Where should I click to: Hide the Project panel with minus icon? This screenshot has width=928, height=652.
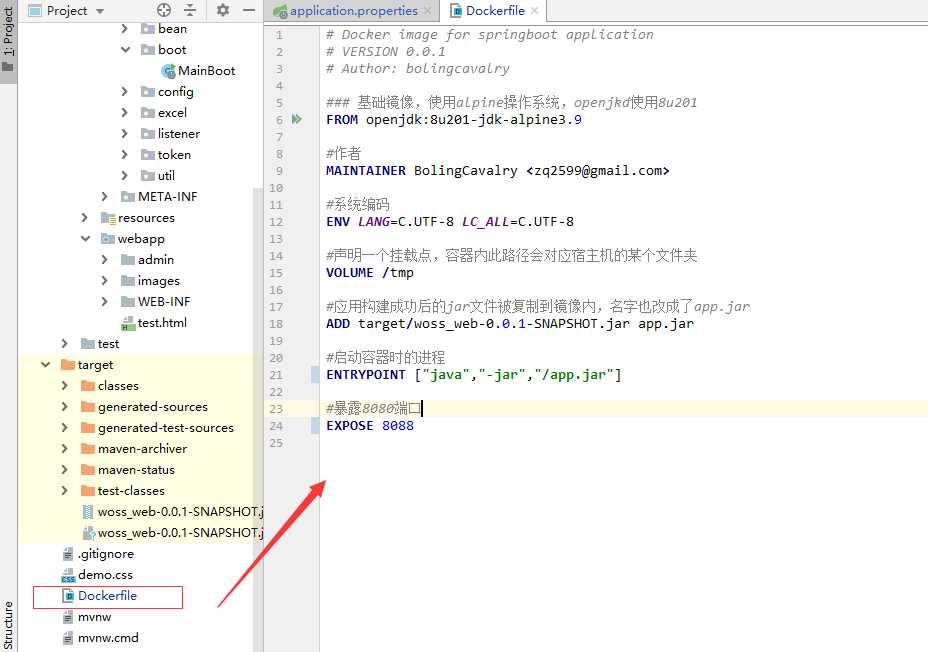[249, 10]
